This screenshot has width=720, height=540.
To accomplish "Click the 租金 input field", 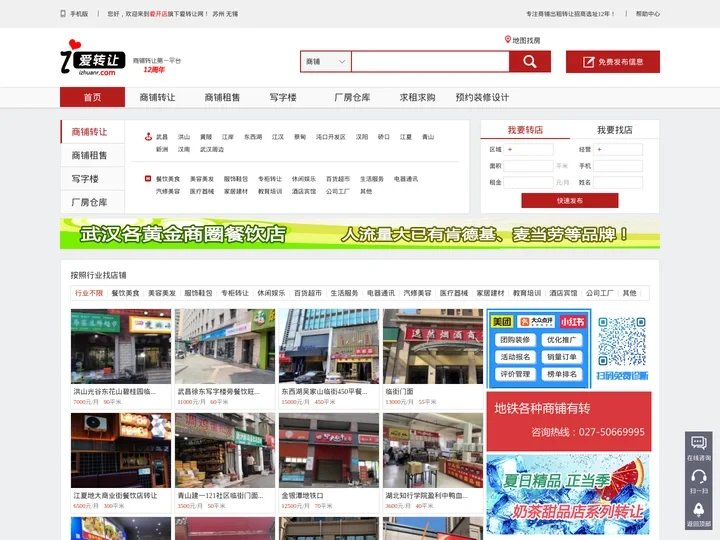I will tap(529, 182).
